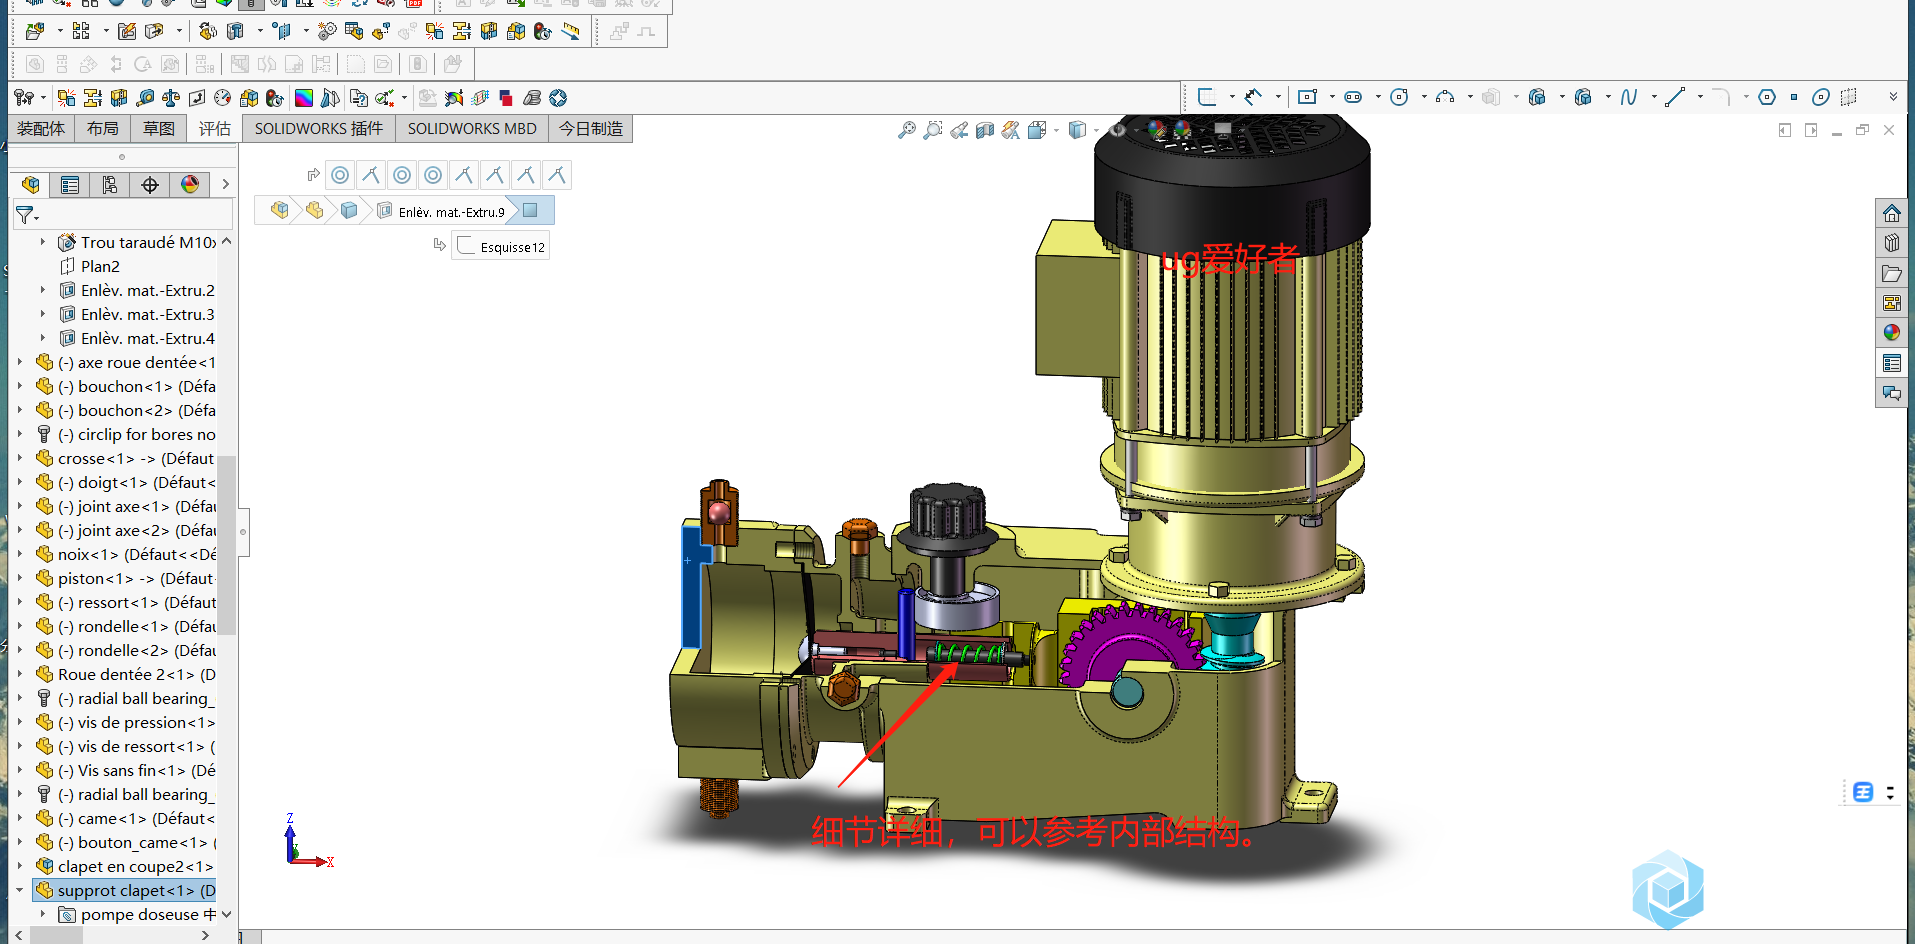Screen dimensions: 1915x944
Task: Select (-) ressort<1> component in tree
Action: 126,602
